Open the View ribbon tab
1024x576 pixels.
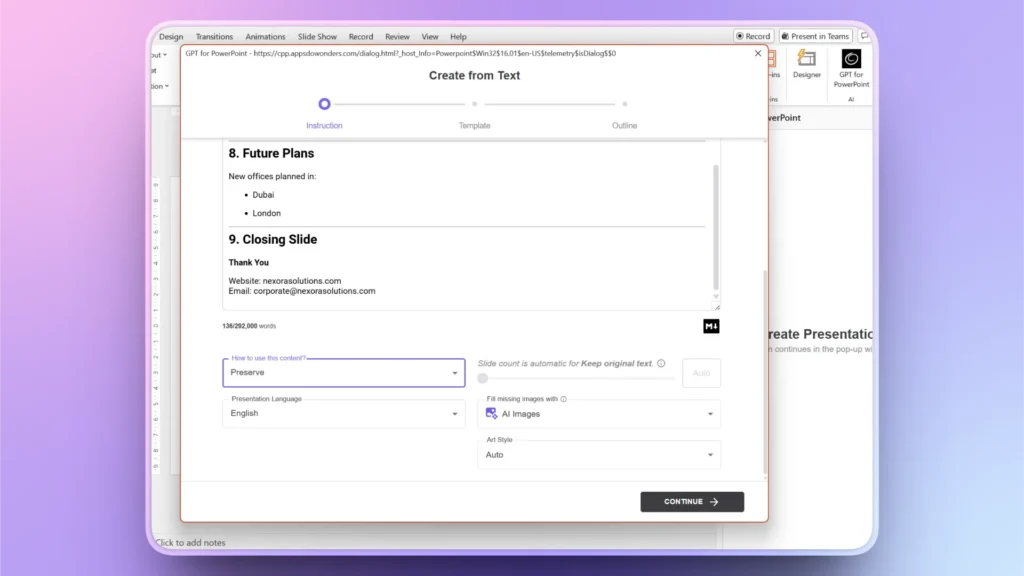click(x=430, y=37)
